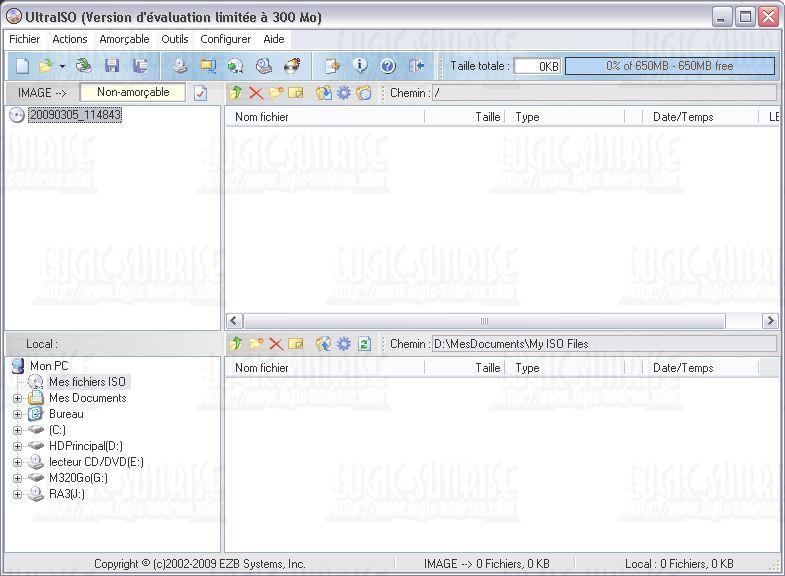This screenshot has width=785, height=576.
Task: Click New folder icon in Local toolbar
Action: pos(256,344)
